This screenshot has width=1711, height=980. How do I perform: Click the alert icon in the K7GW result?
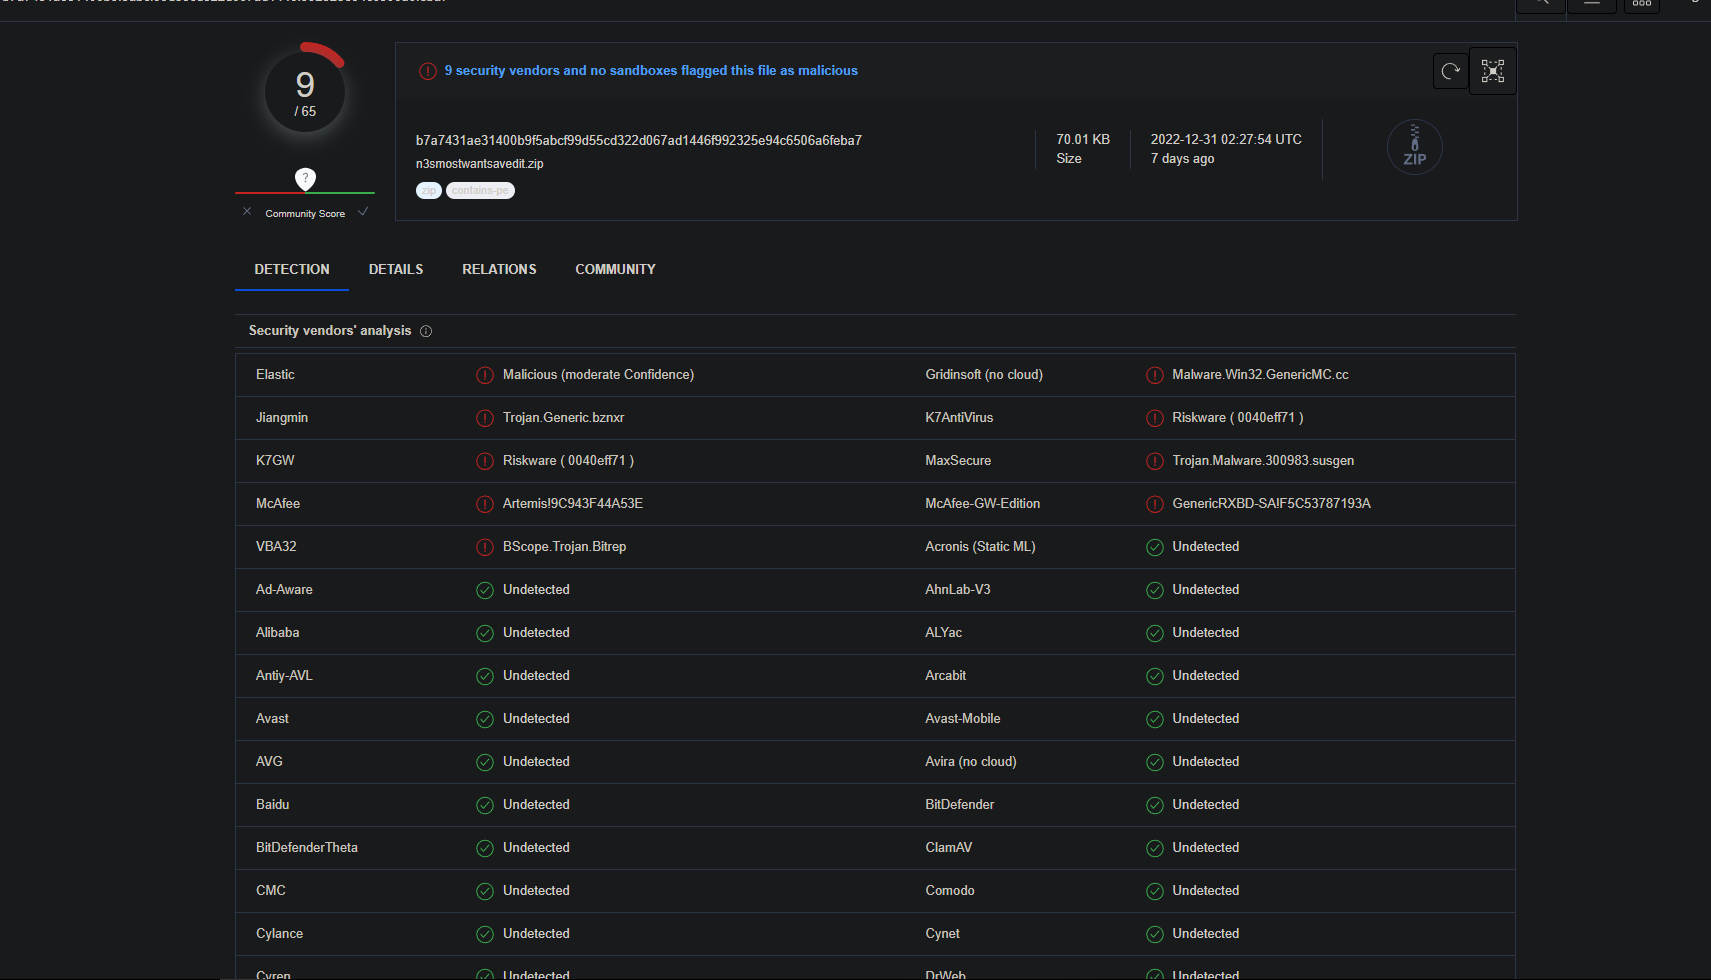click(485, 461)
